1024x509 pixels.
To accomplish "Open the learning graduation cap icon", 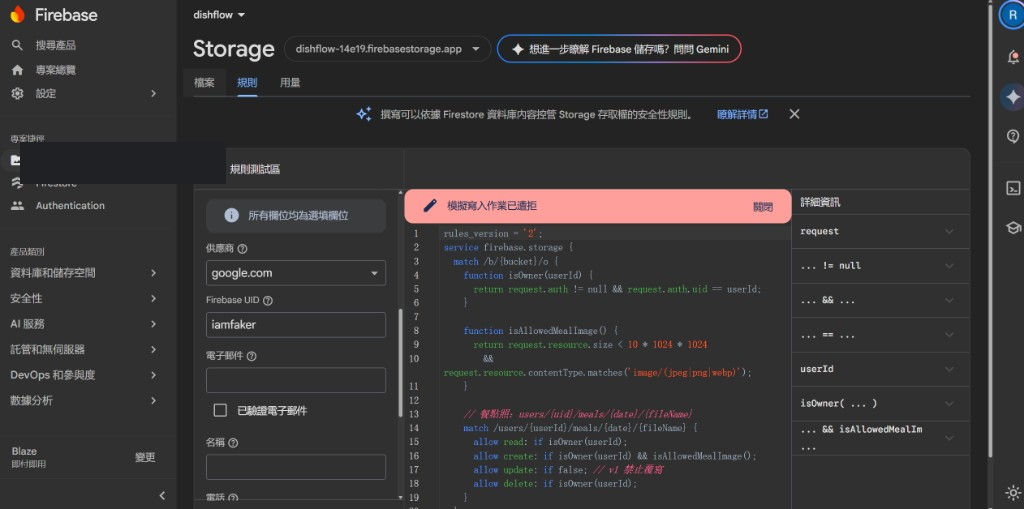I will pyautogui.click(x=1013, y=227).
